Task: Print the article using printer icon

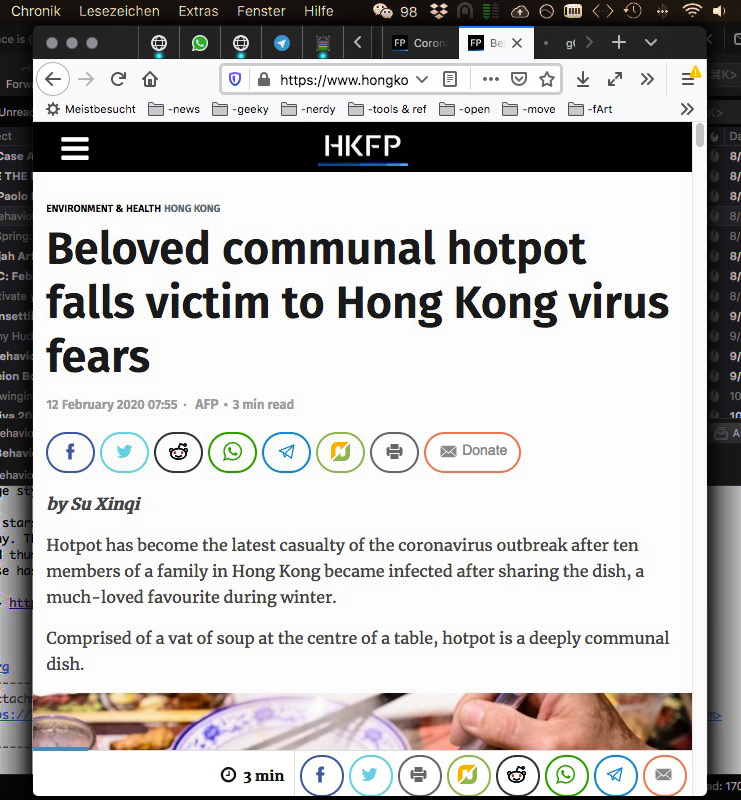Action: click(x=394, y=452)
